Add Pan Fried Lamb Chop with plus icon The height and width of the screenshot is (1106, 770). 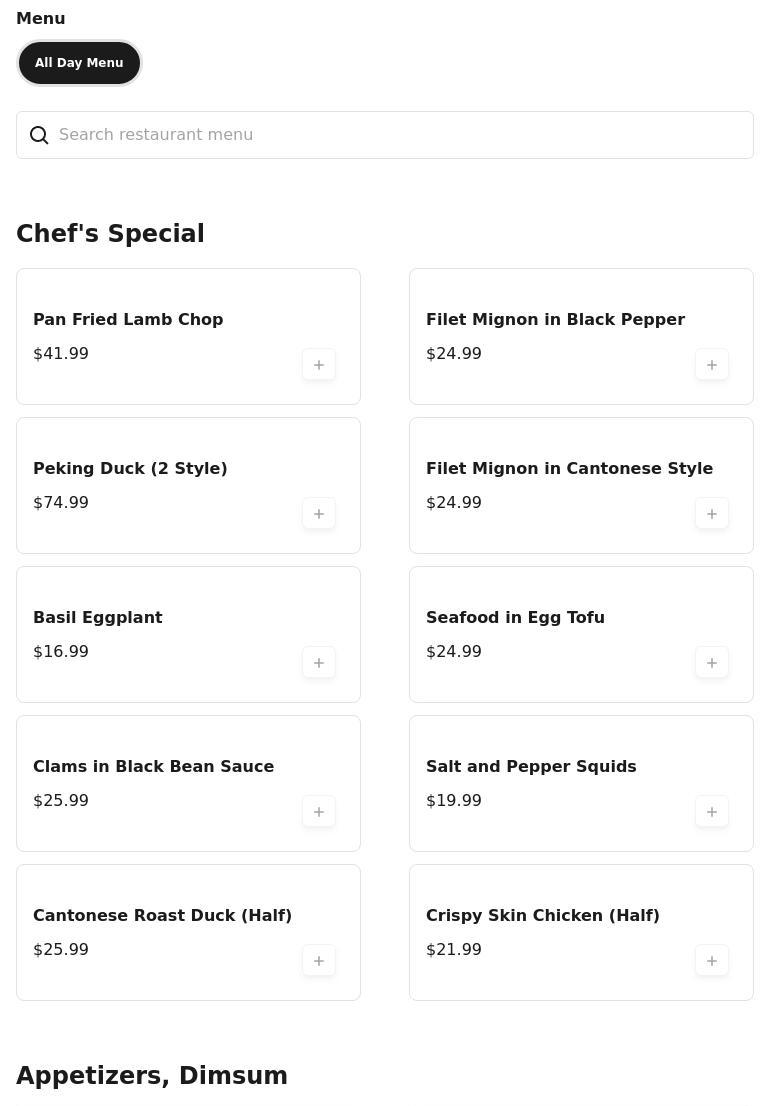[319, 365]
